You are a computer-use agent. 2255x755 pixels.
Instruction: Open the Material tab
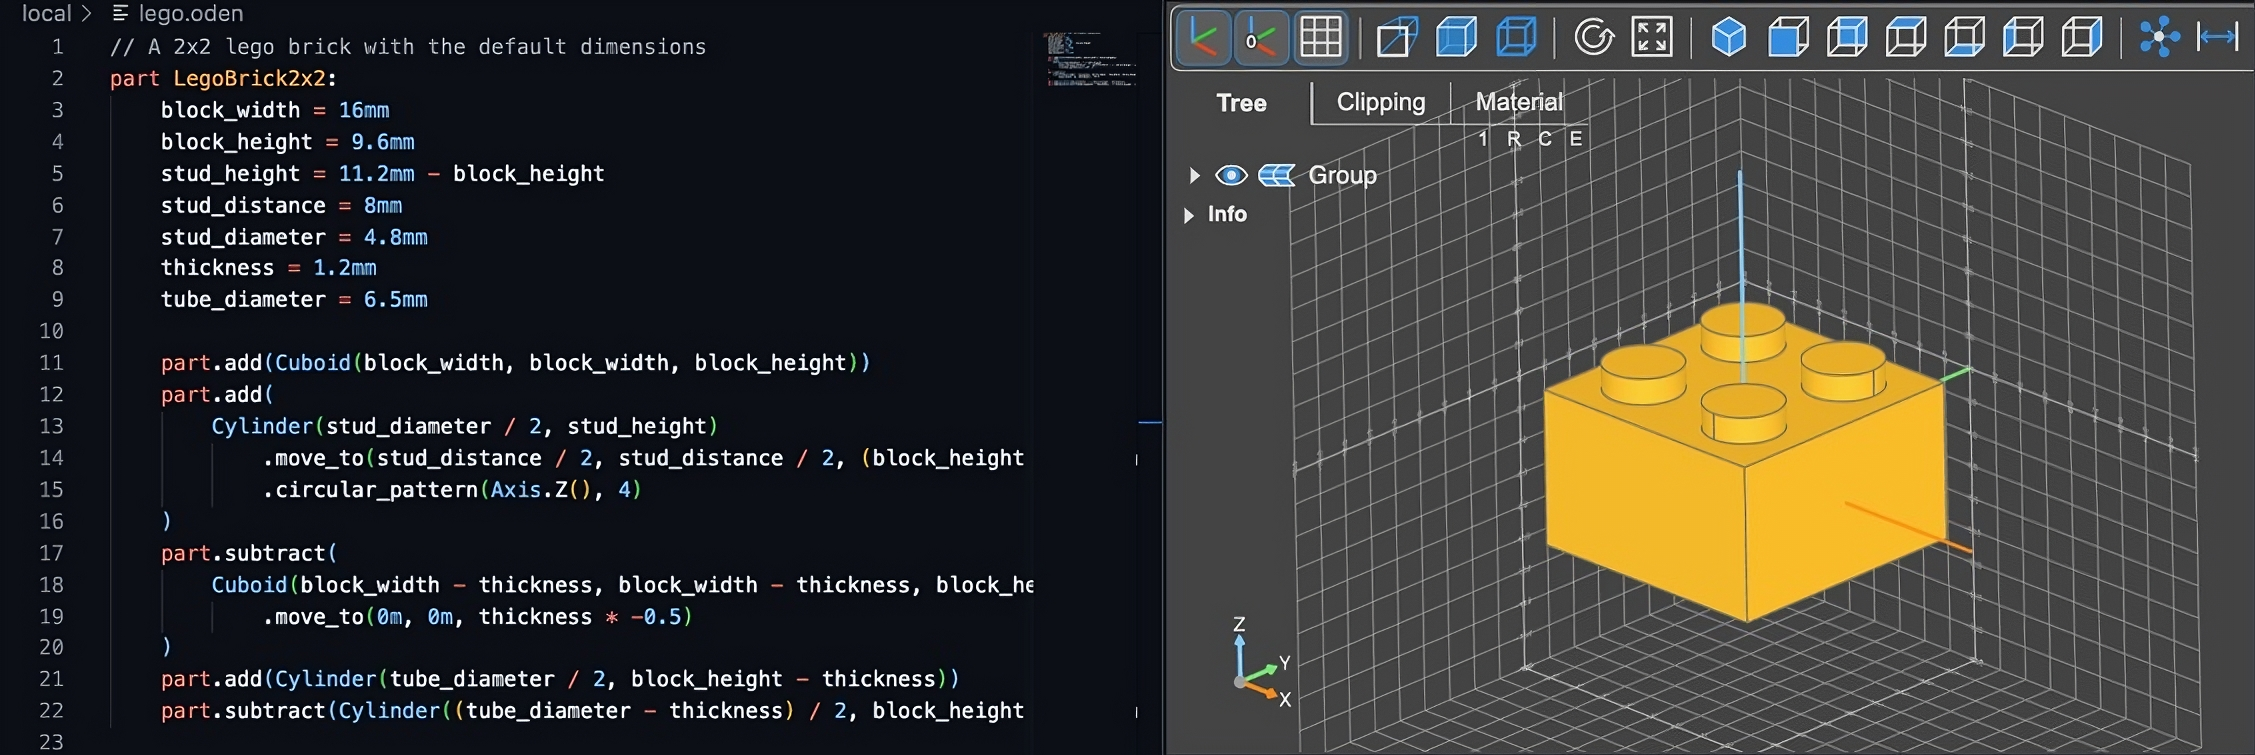[x=1518, y=102]
